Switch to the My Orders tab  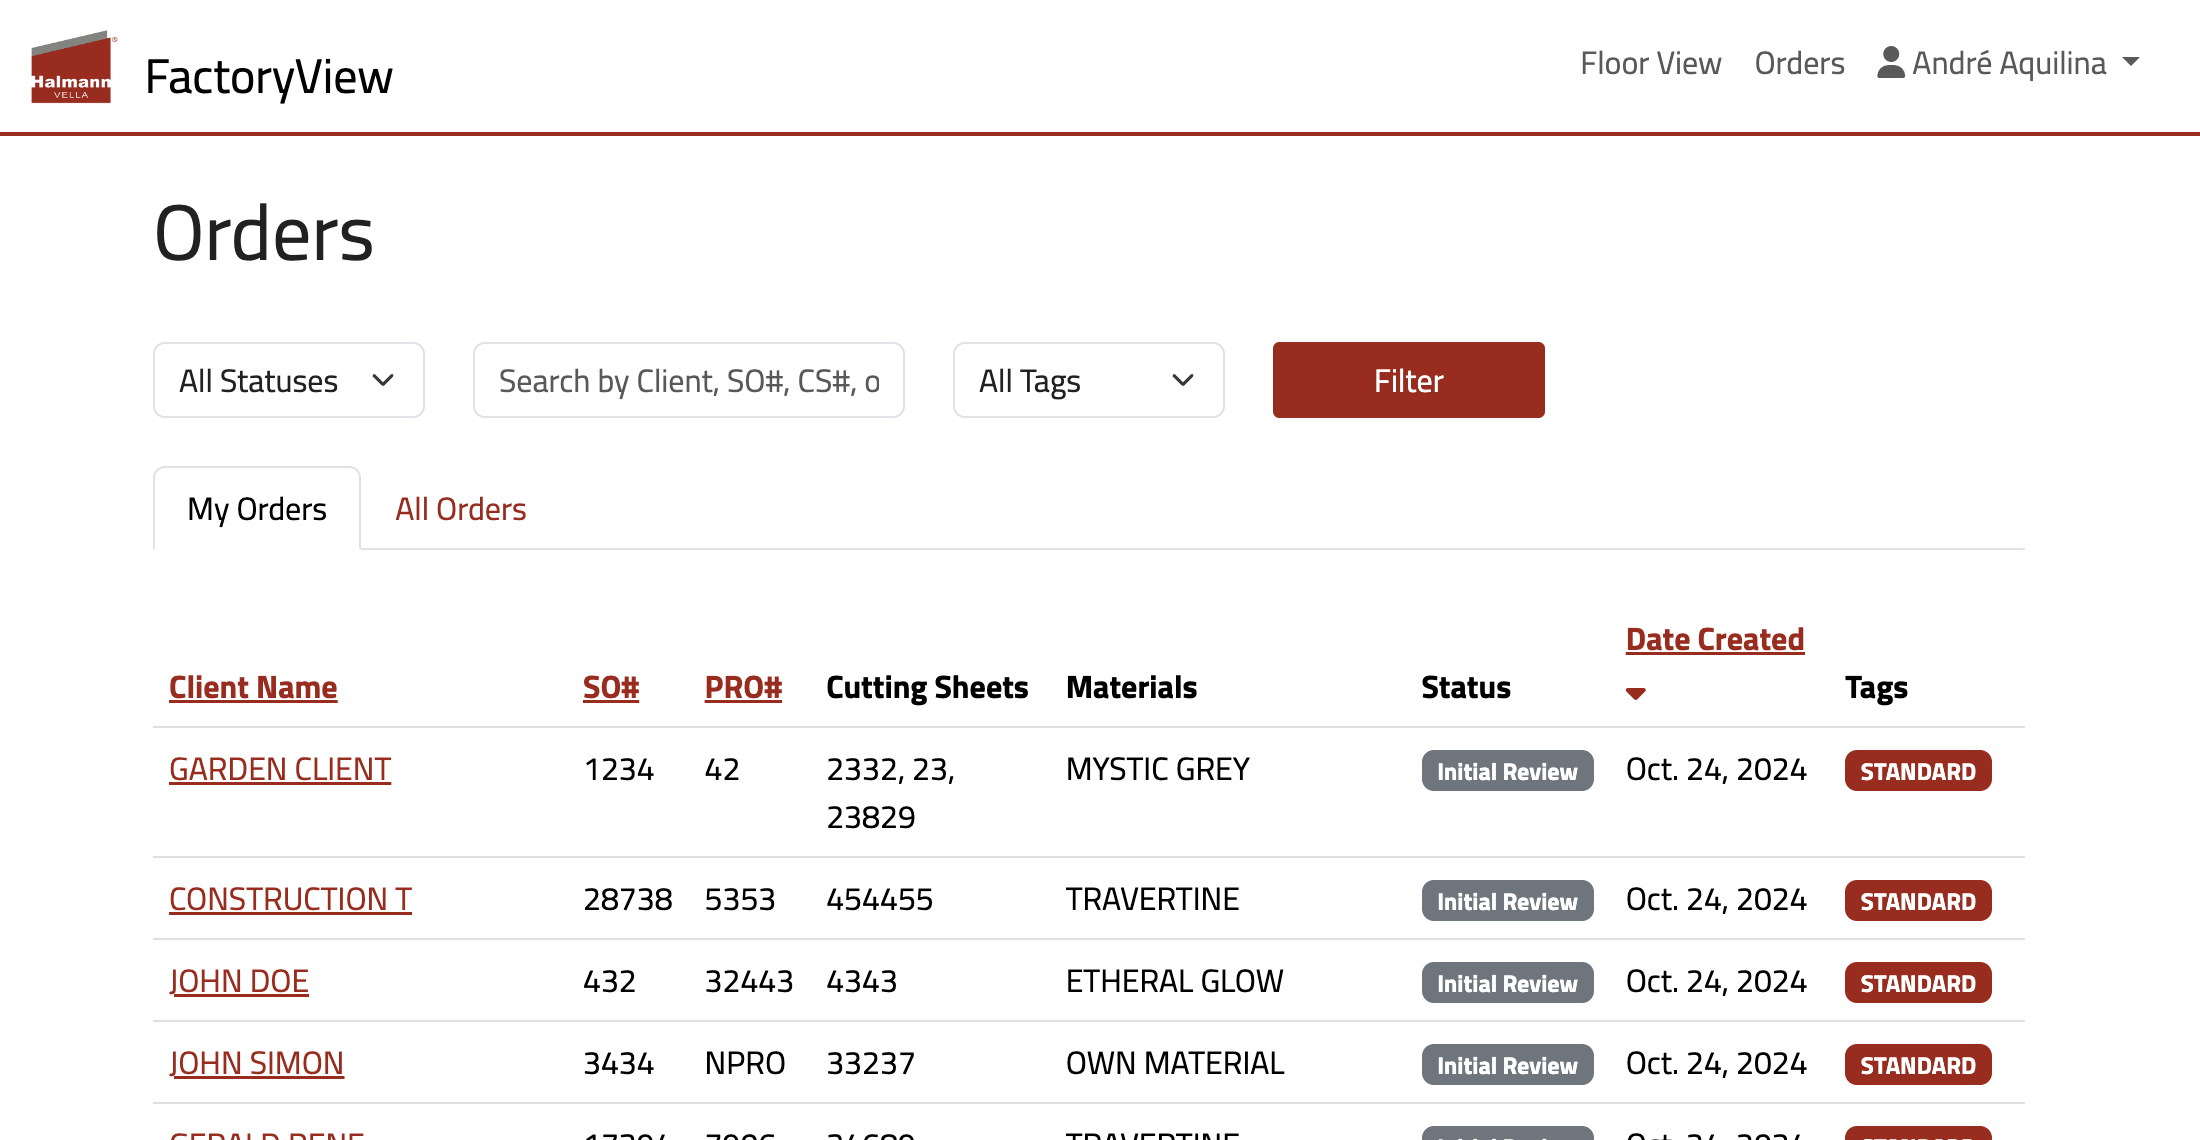coord(257,509)
